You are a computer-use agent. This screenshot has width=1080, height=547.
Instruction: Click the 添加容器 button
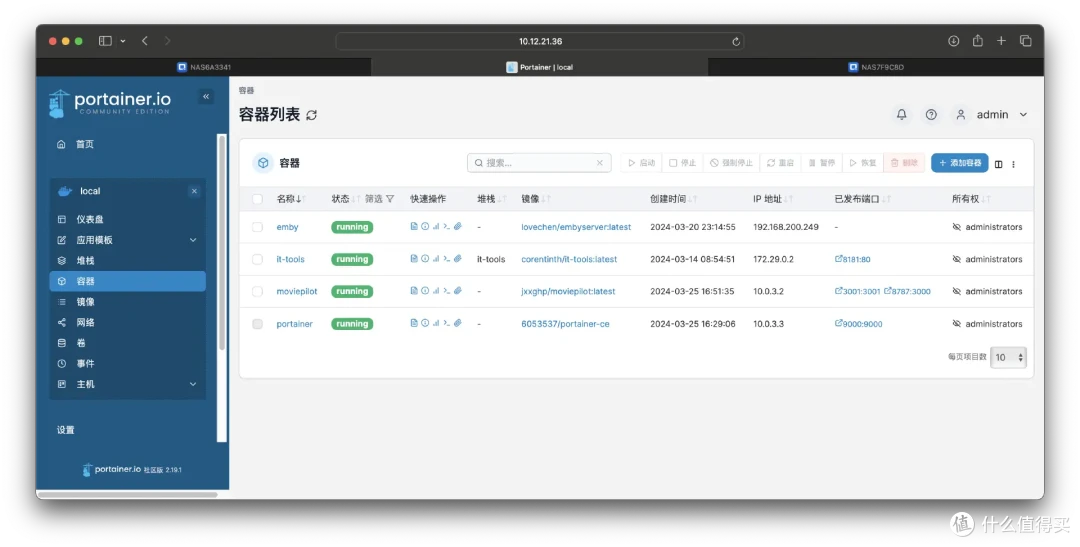[959, 163]
